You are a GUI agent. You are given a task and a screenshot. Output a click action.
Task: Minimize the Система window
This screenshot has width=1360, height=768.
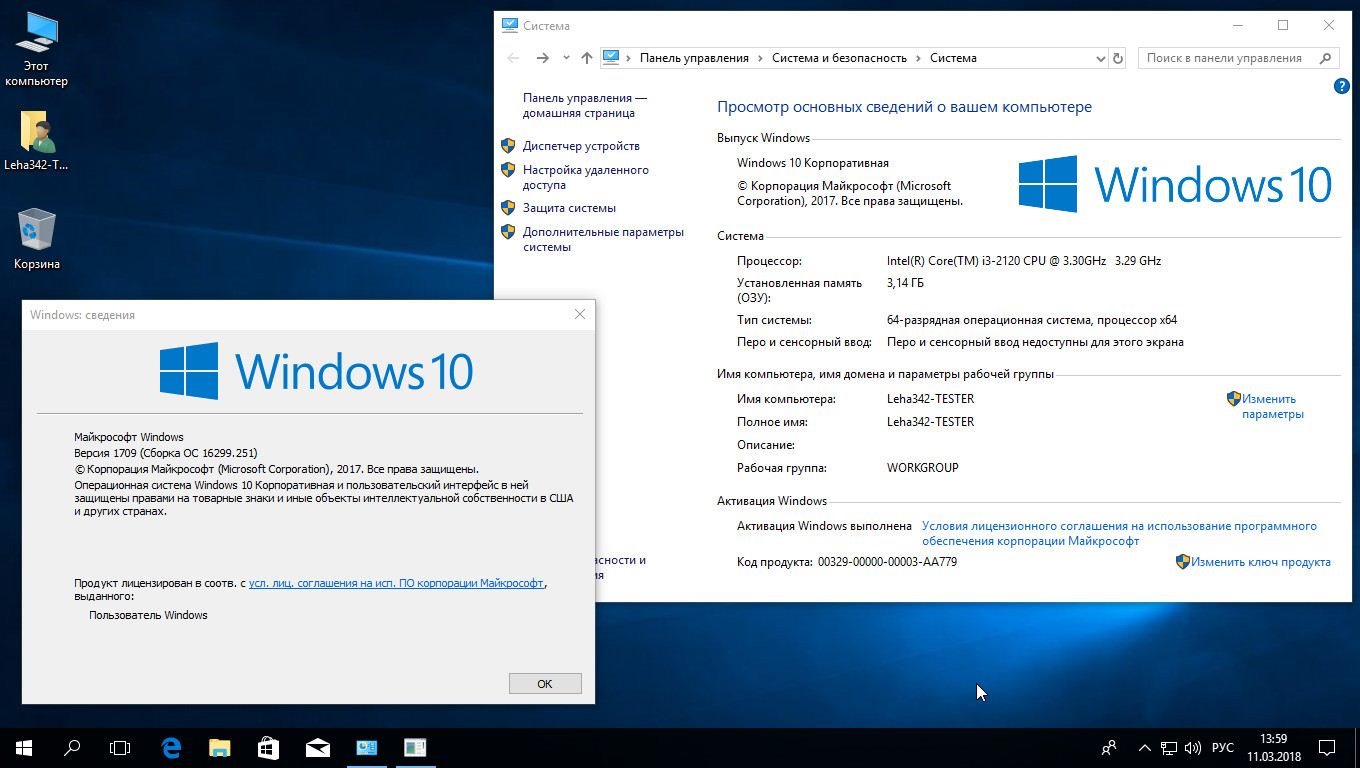(x=1237, y=25)
